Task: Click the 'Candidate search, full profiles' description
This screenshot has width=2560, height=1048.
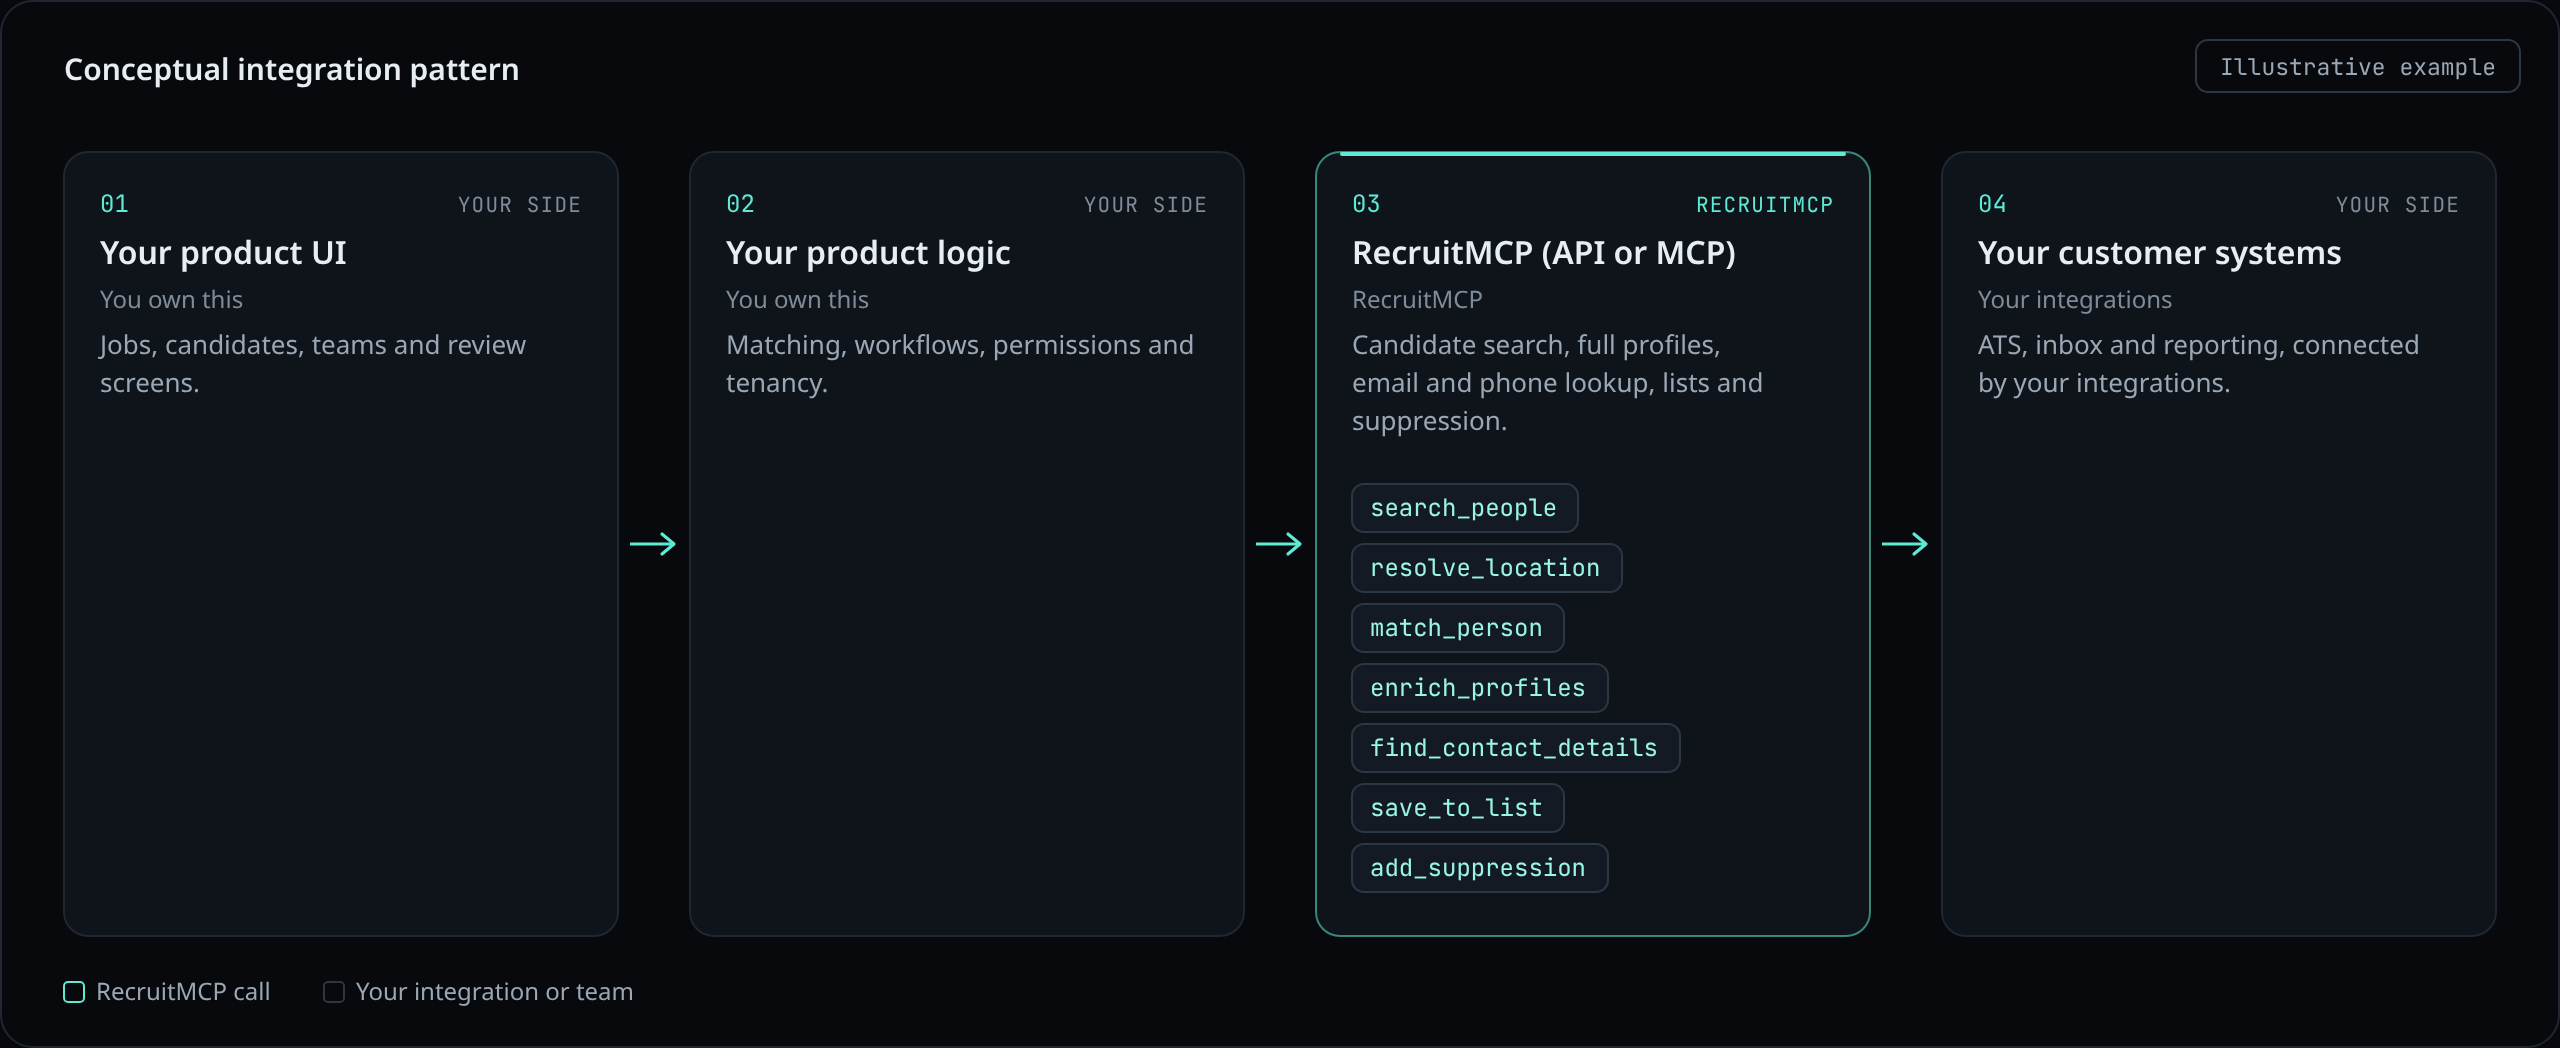Action: coord(1557,383)
